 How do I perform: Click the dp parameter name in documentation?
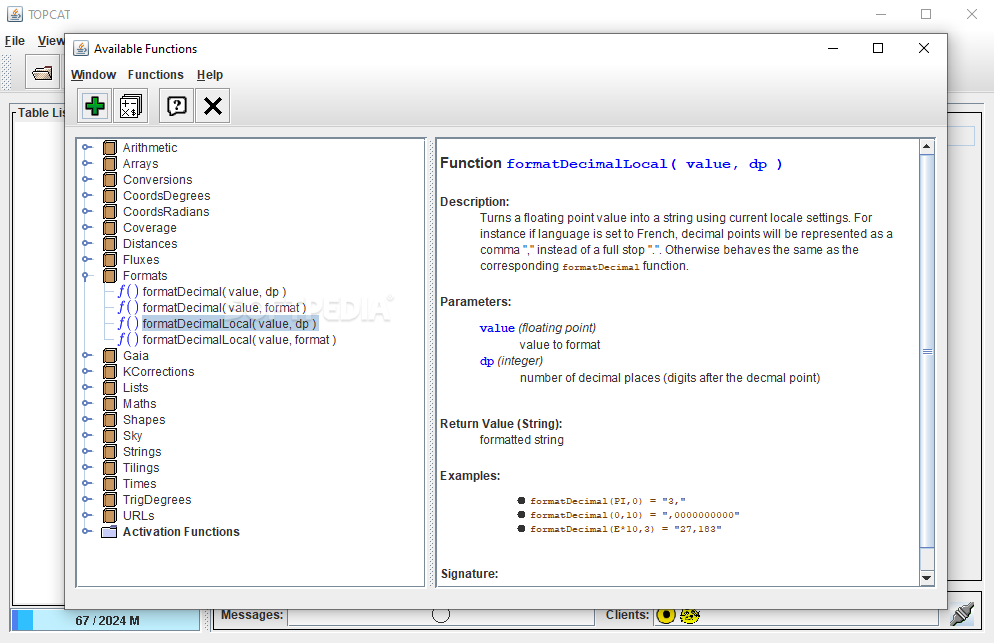click(487, 361)
